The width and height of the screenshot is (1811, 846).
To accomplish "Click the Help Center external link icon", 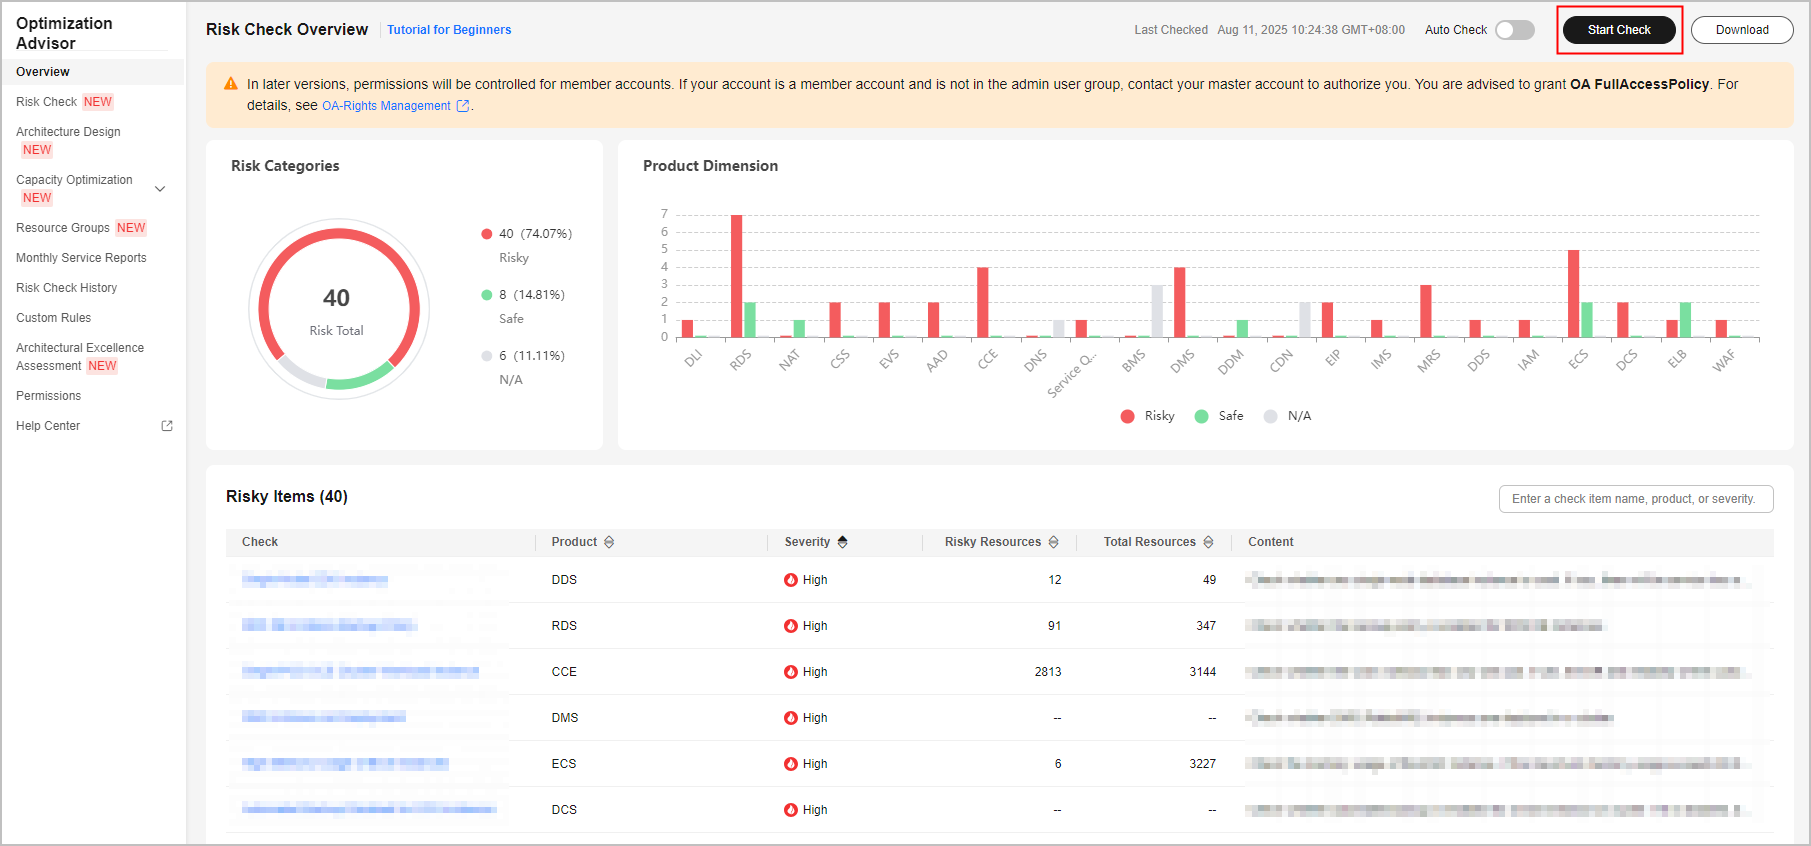I will click(x=167, y=426).
